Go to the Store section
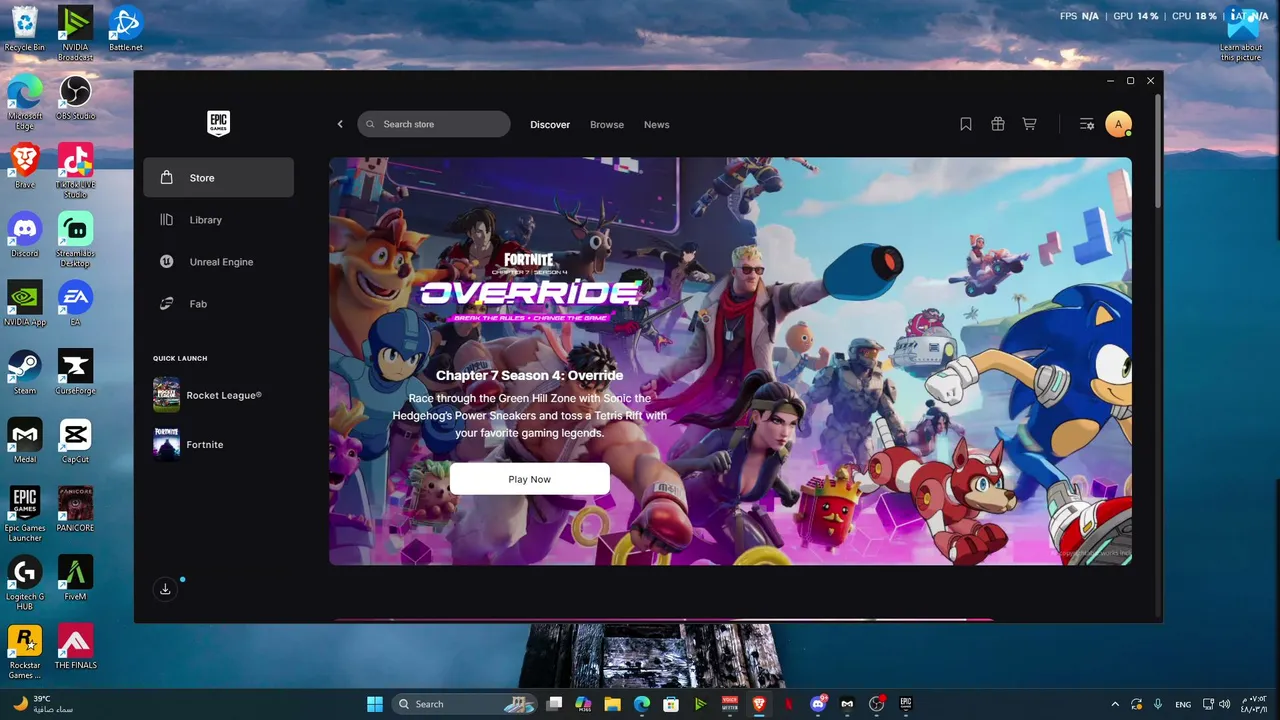The width and height of the screenshot is (1280, 720). coord(218,178)
